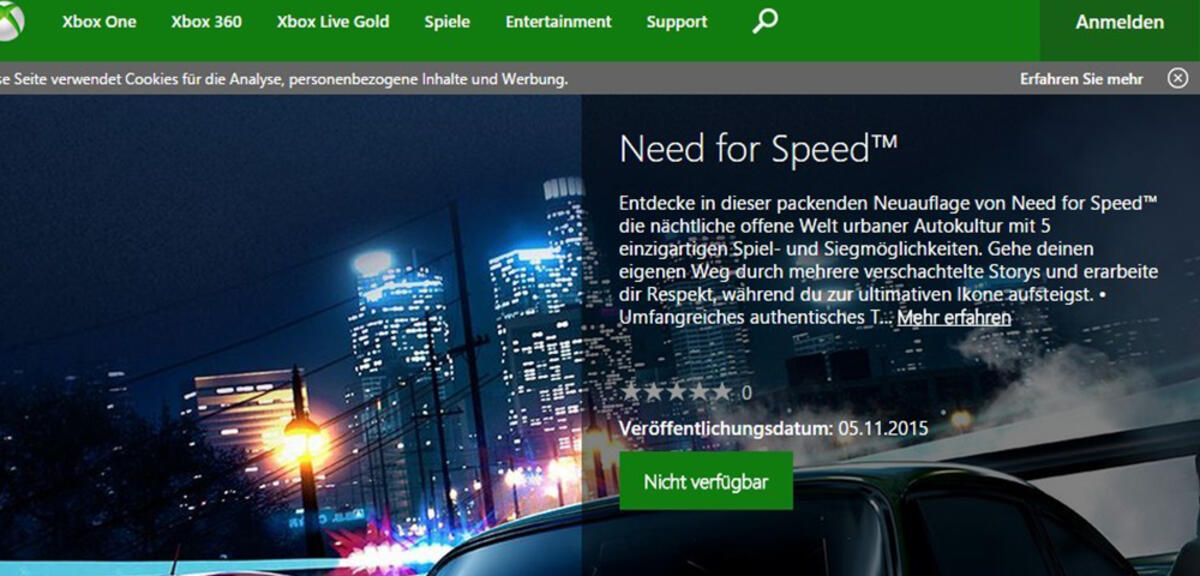This screenshot has height=576, width=1200.
Task: Open the Support menu item
Action: click(x=676, y=22)
